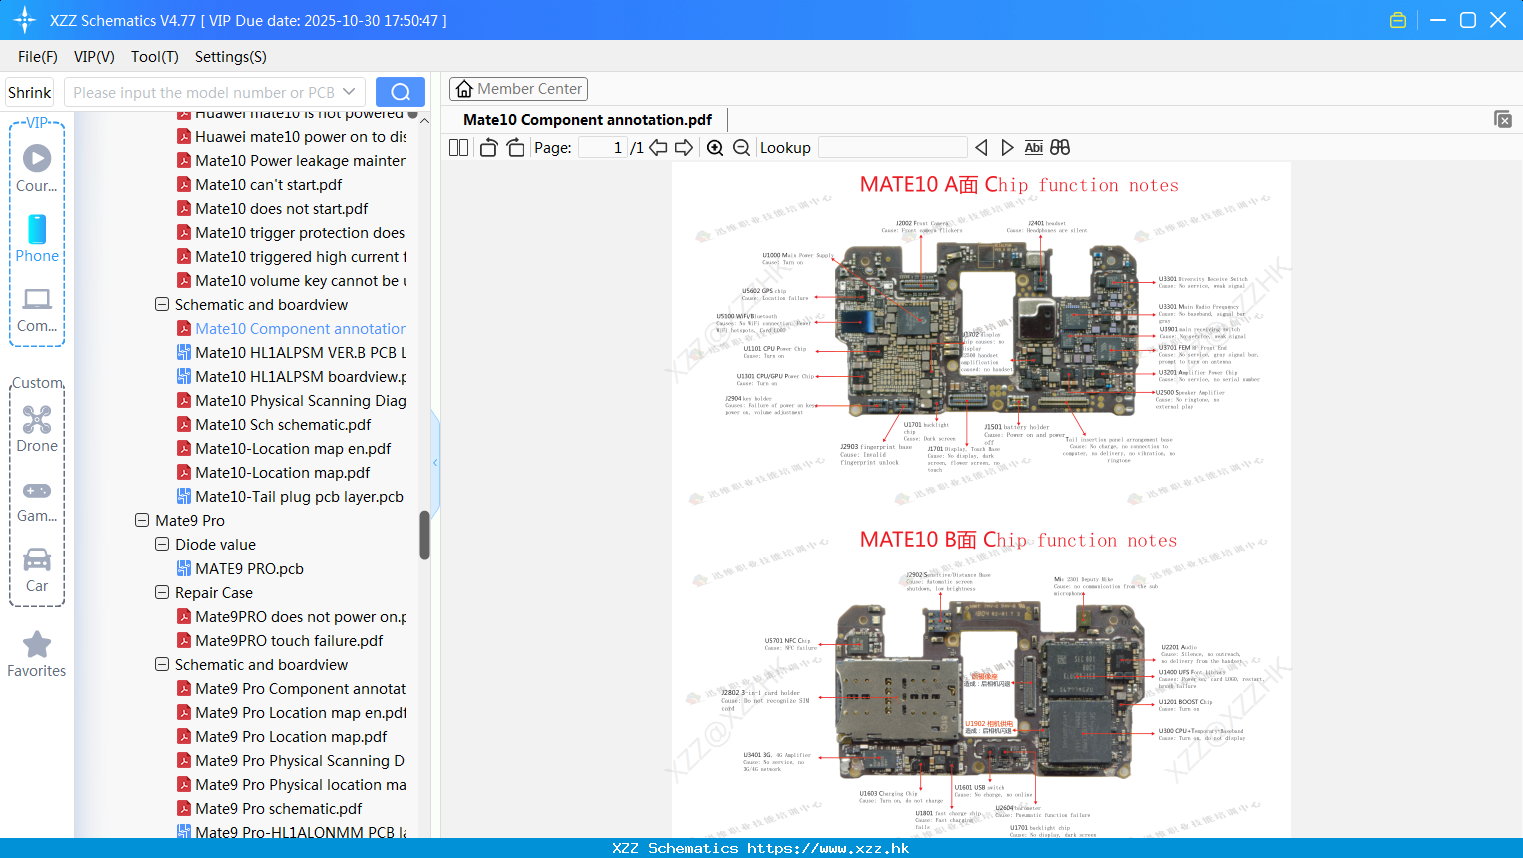
Task: Select the Computer sidebar category
Action: coord(37,309)
